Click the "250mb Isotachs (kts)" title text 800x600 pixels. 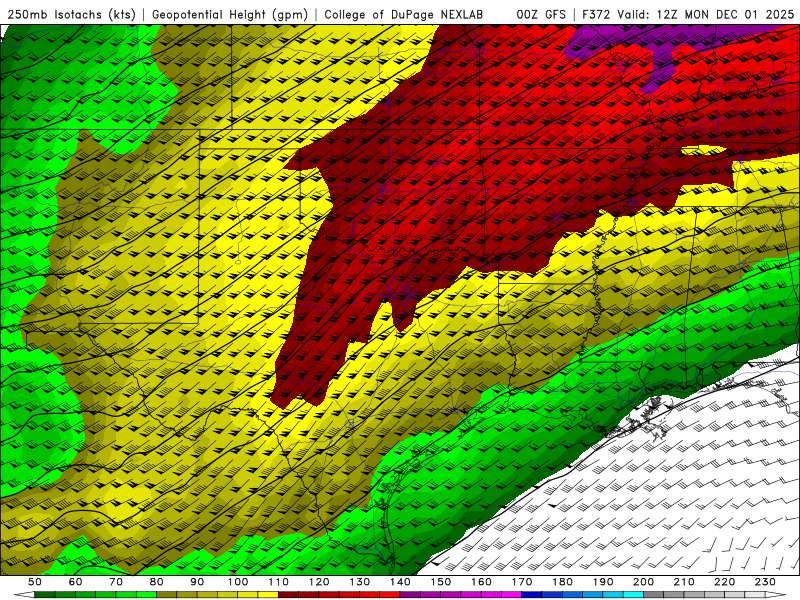coord(71,14)
